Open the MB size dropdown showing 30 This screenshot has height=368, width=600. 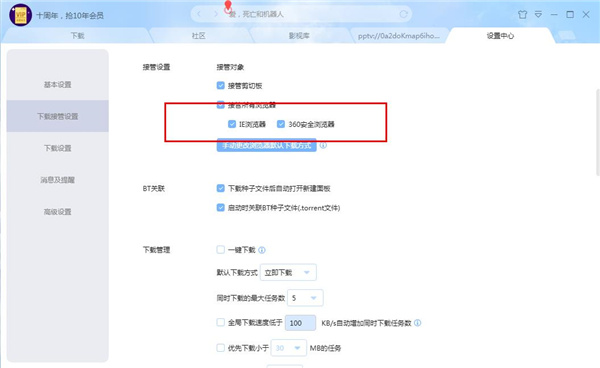pos(289,348)
